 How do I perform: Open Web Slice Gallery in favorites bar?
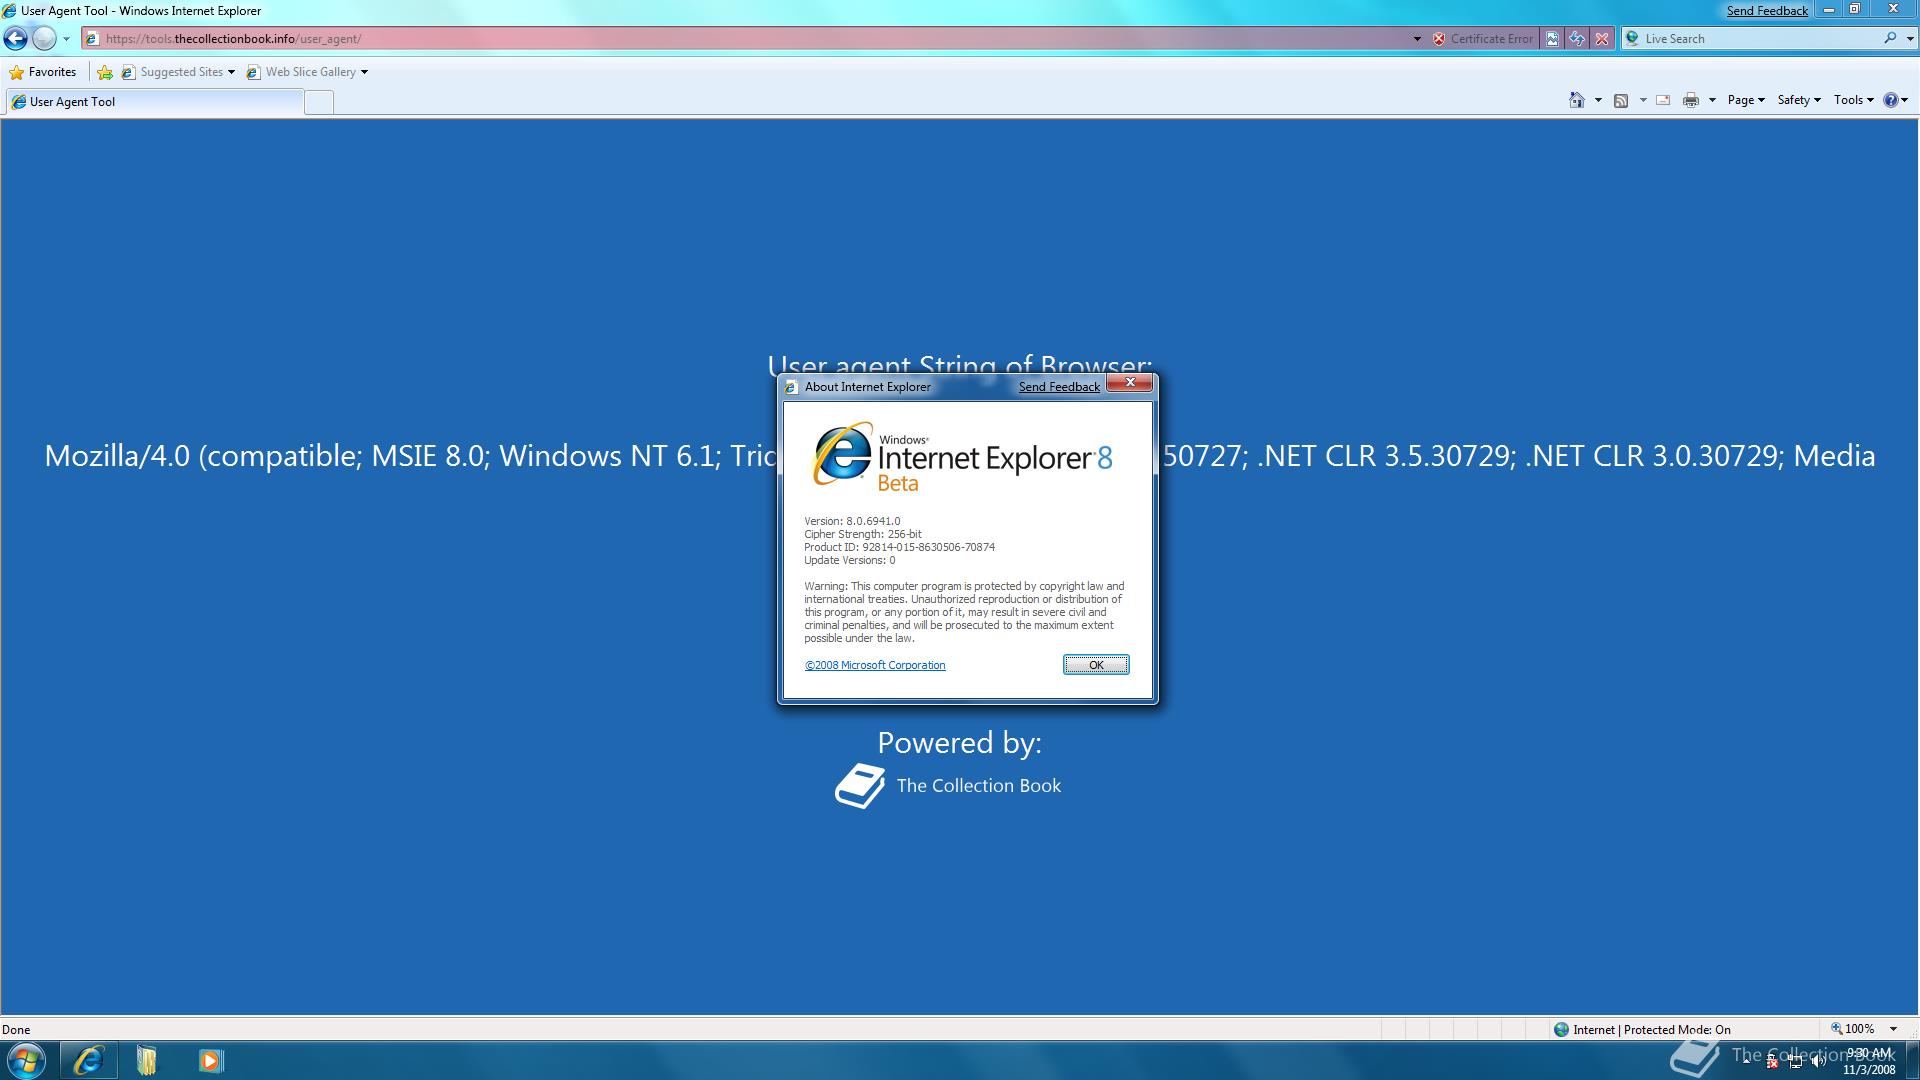307,72
